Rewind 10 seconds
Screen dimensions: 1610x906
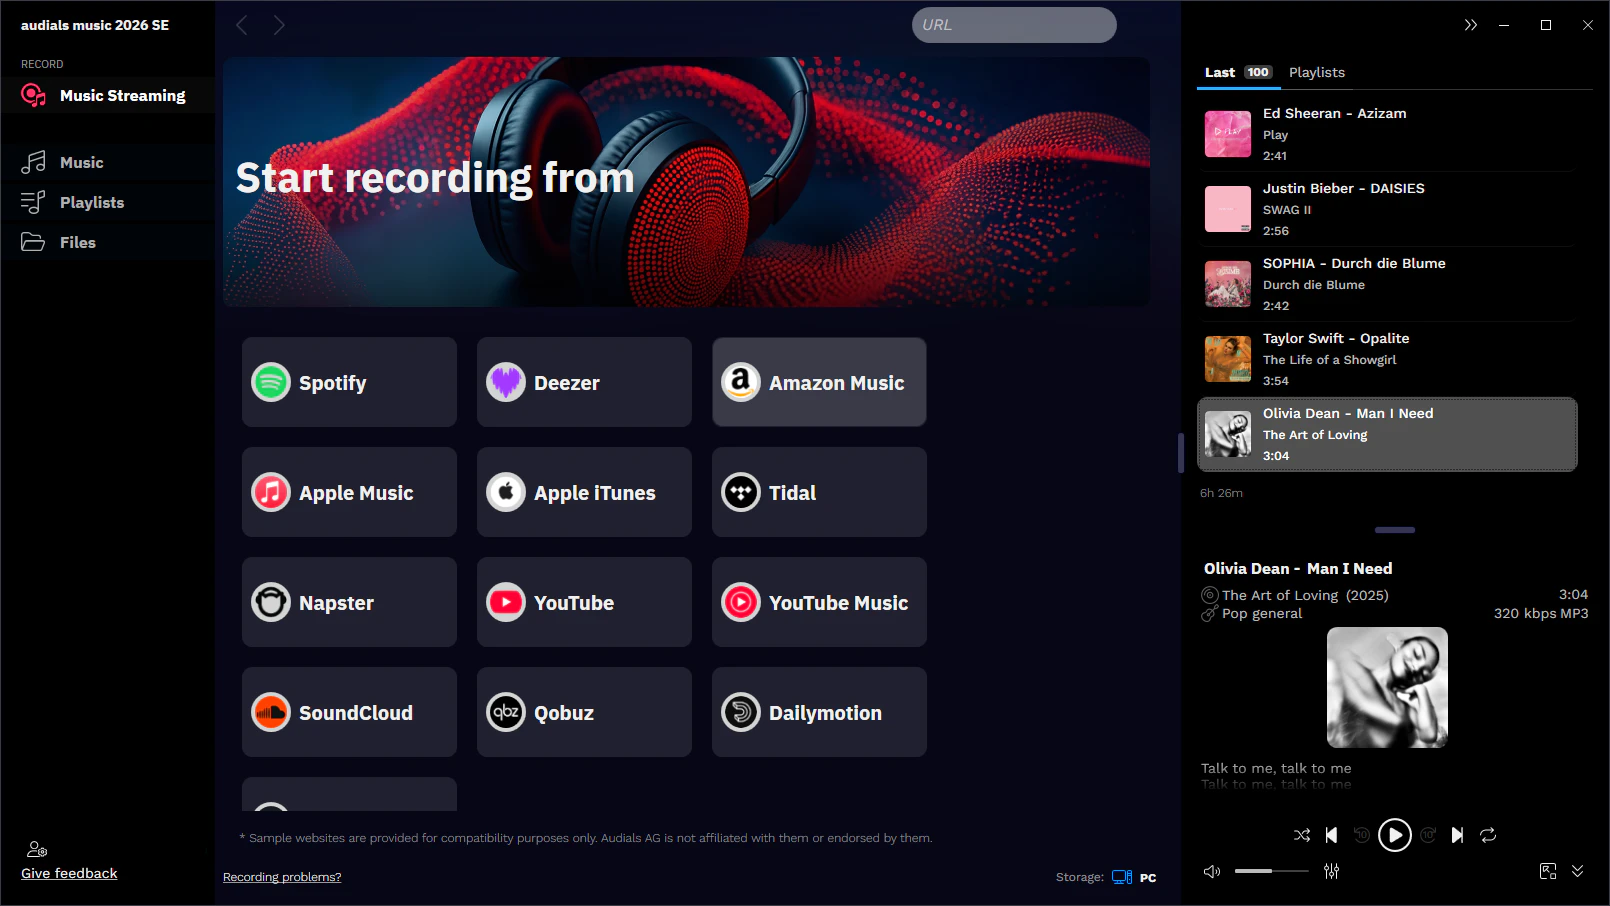click(x=1361, y=835)
